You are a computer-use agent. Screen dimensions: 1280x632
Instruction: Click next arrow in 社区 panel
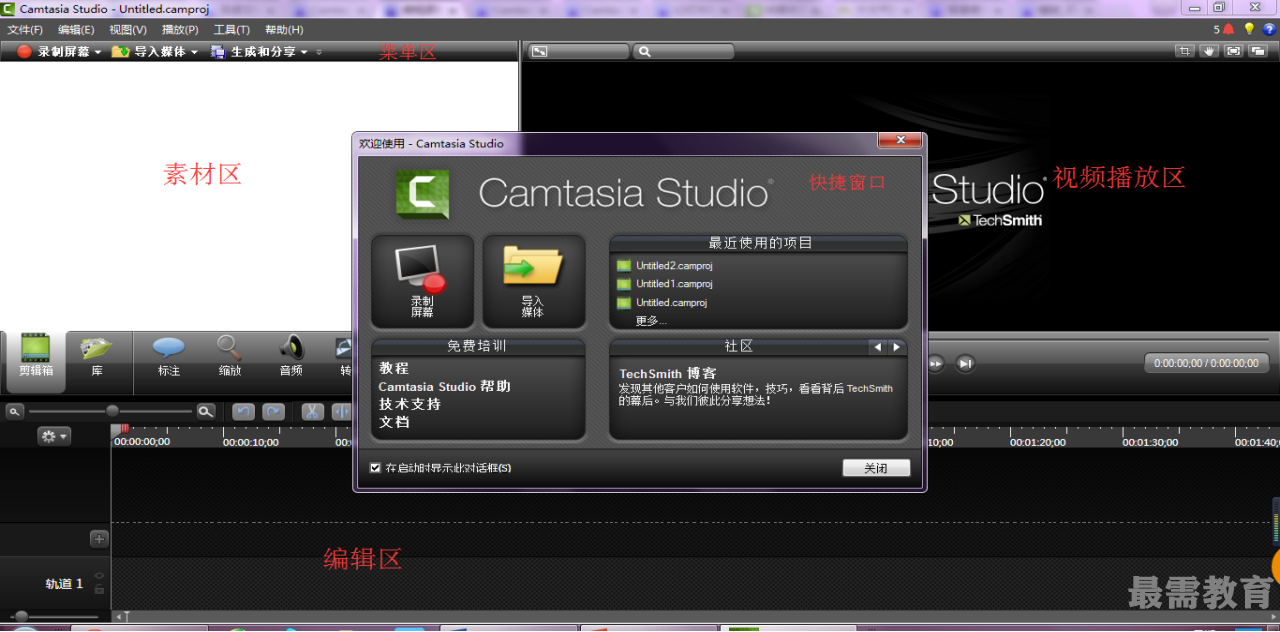pos(897,347)
